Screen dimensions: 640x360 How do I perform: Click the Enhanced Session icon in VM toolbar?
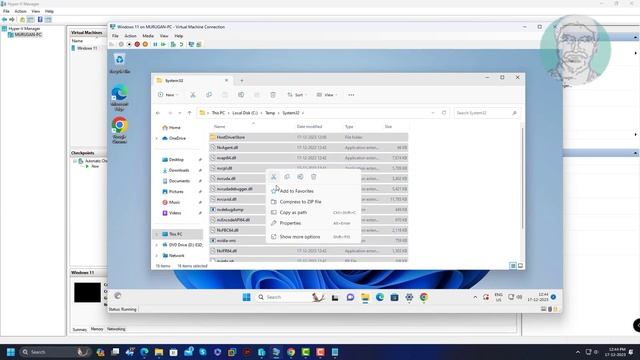tap(191, 44)
